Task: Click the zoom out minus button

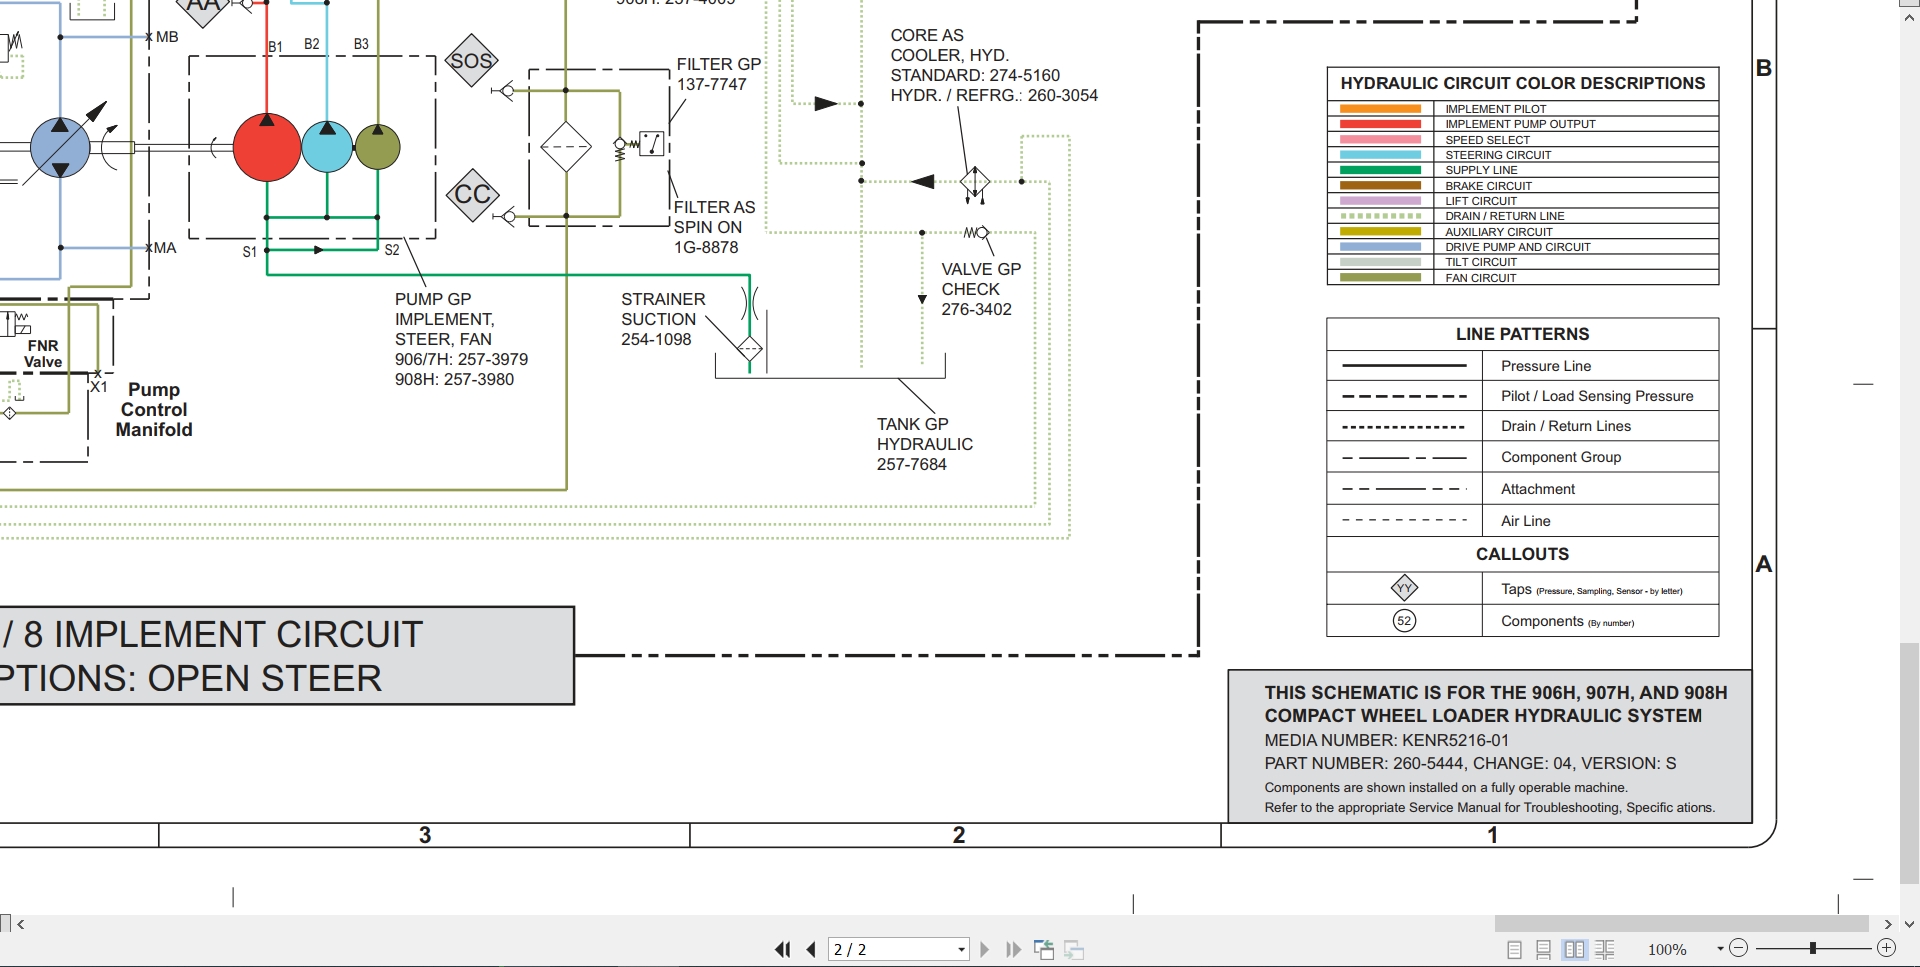Action: (x=1738, y=947)
